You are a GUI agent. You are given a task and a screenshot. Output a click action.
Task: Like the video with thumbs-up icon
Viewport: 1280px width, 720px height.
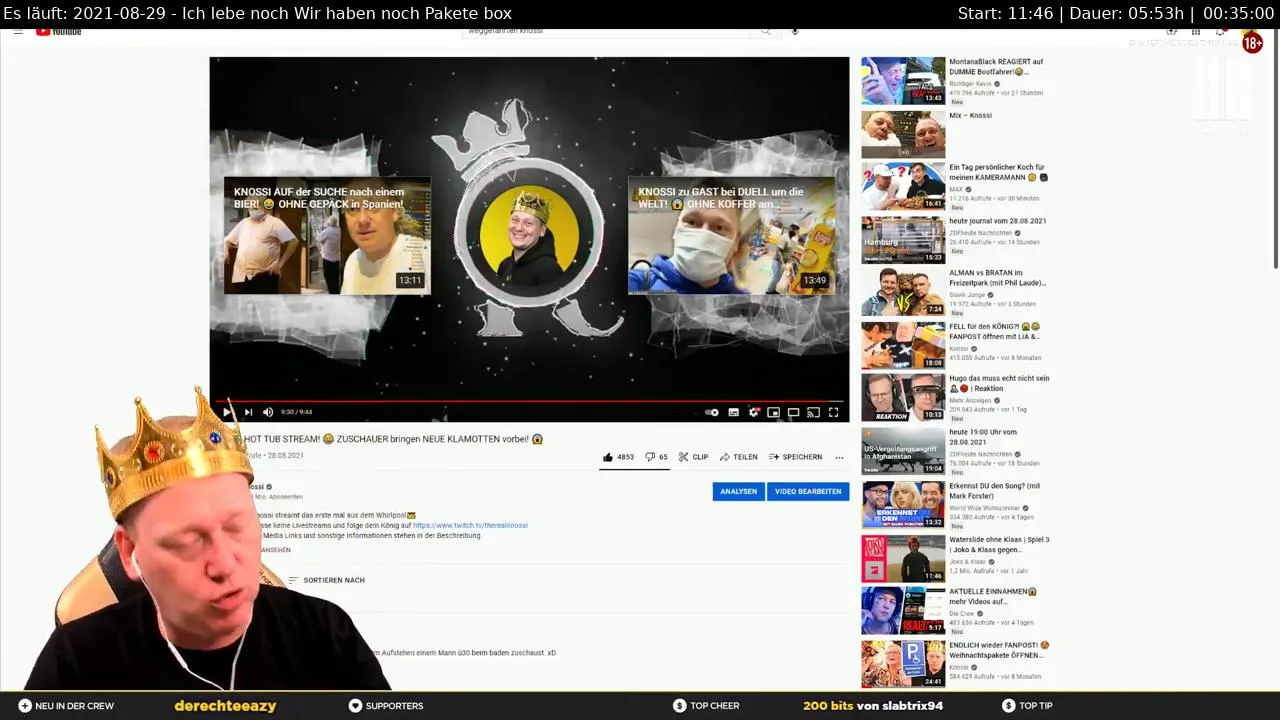(x=607, y=457)
